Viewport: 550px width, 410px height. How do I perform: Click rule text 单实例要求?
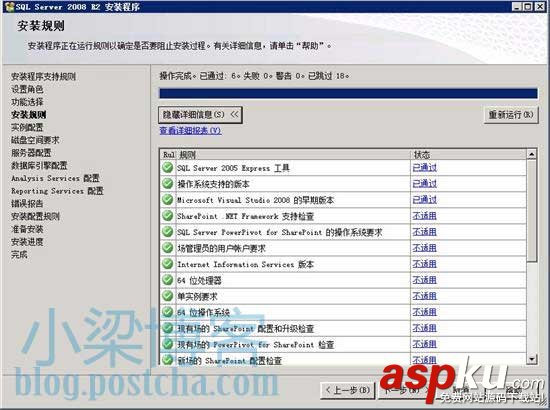197,296
